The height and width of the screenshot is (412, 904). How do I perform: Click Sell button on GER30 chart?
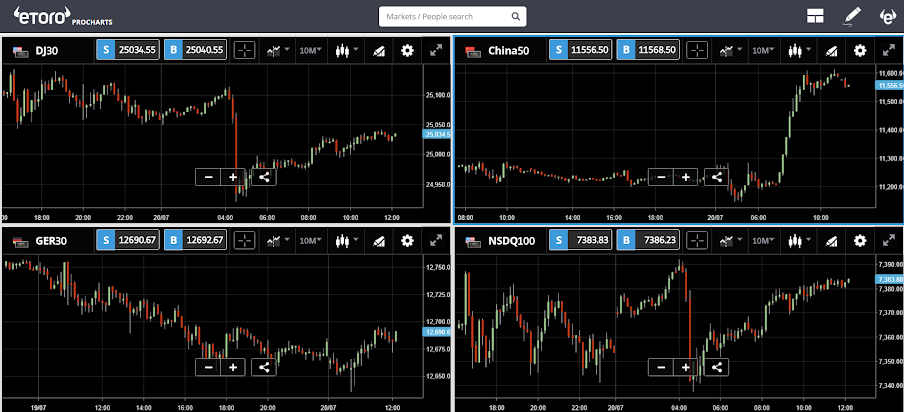pyautogui.click(x=127, y=240)
